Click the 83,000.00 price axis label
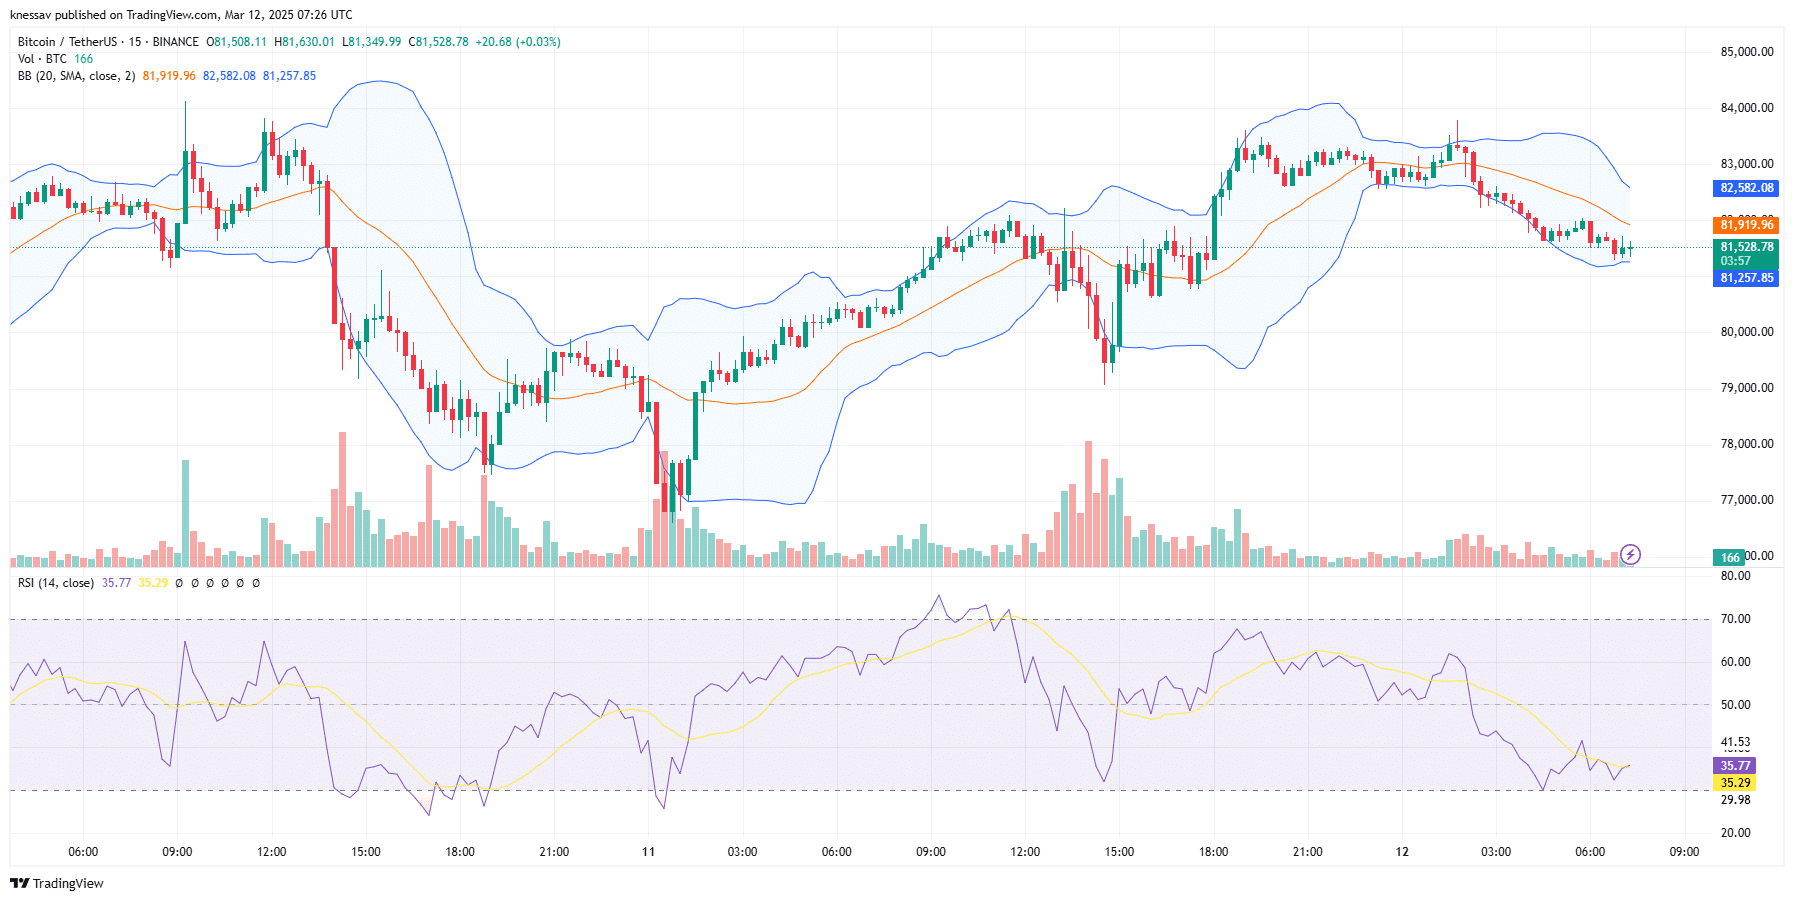 click(x=1747, y=164)
